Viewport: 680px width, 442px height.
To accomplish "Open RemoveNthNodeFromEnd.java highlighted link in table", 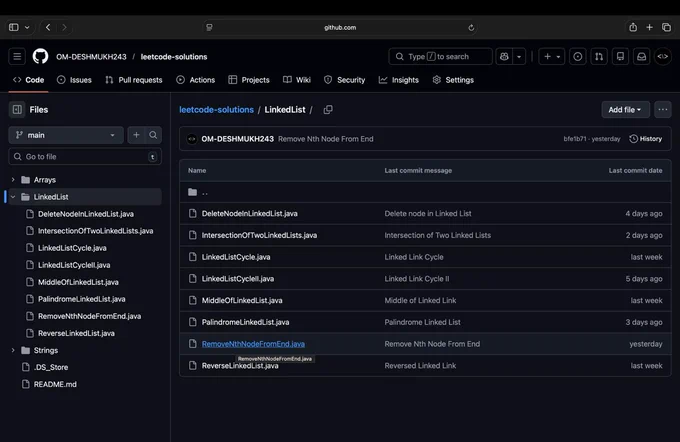I will [253, 344].
